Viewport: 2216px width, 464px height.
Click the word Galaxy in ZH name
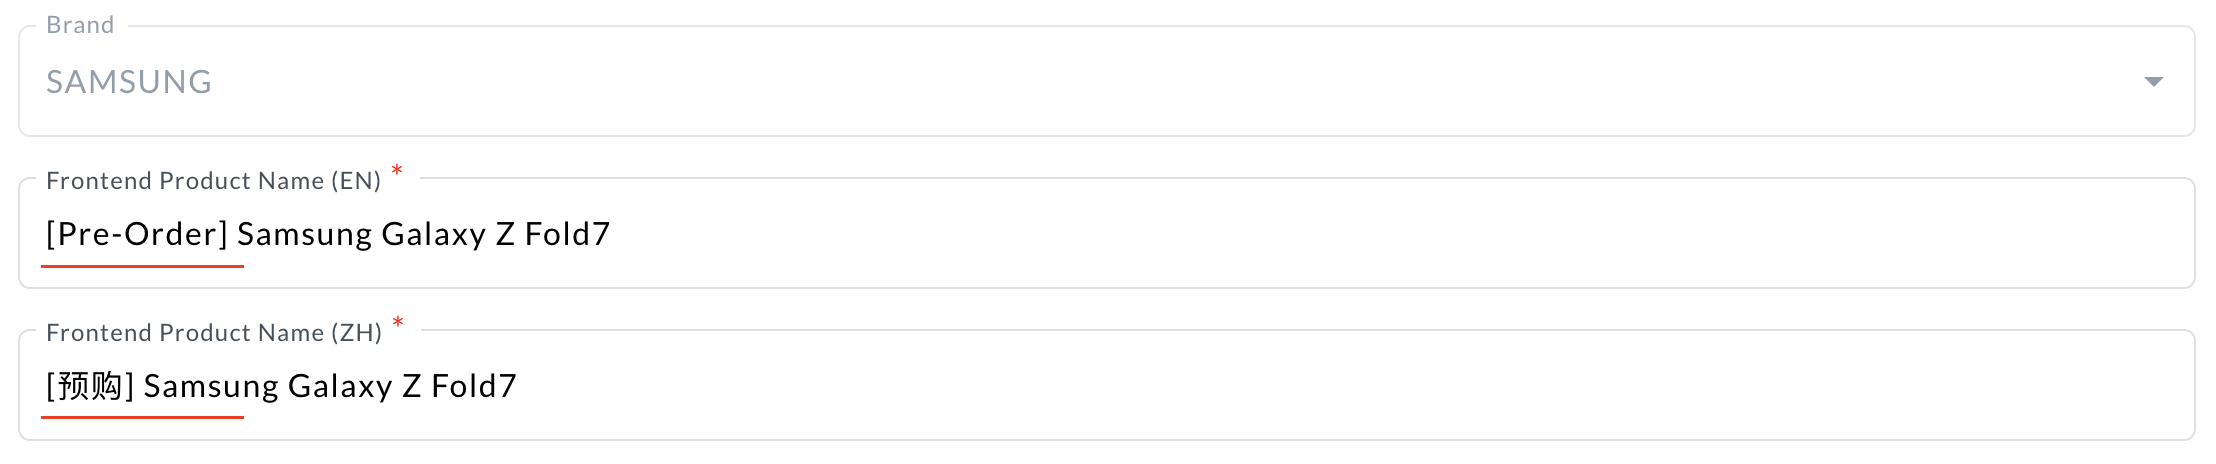click(x=340, y=386)
